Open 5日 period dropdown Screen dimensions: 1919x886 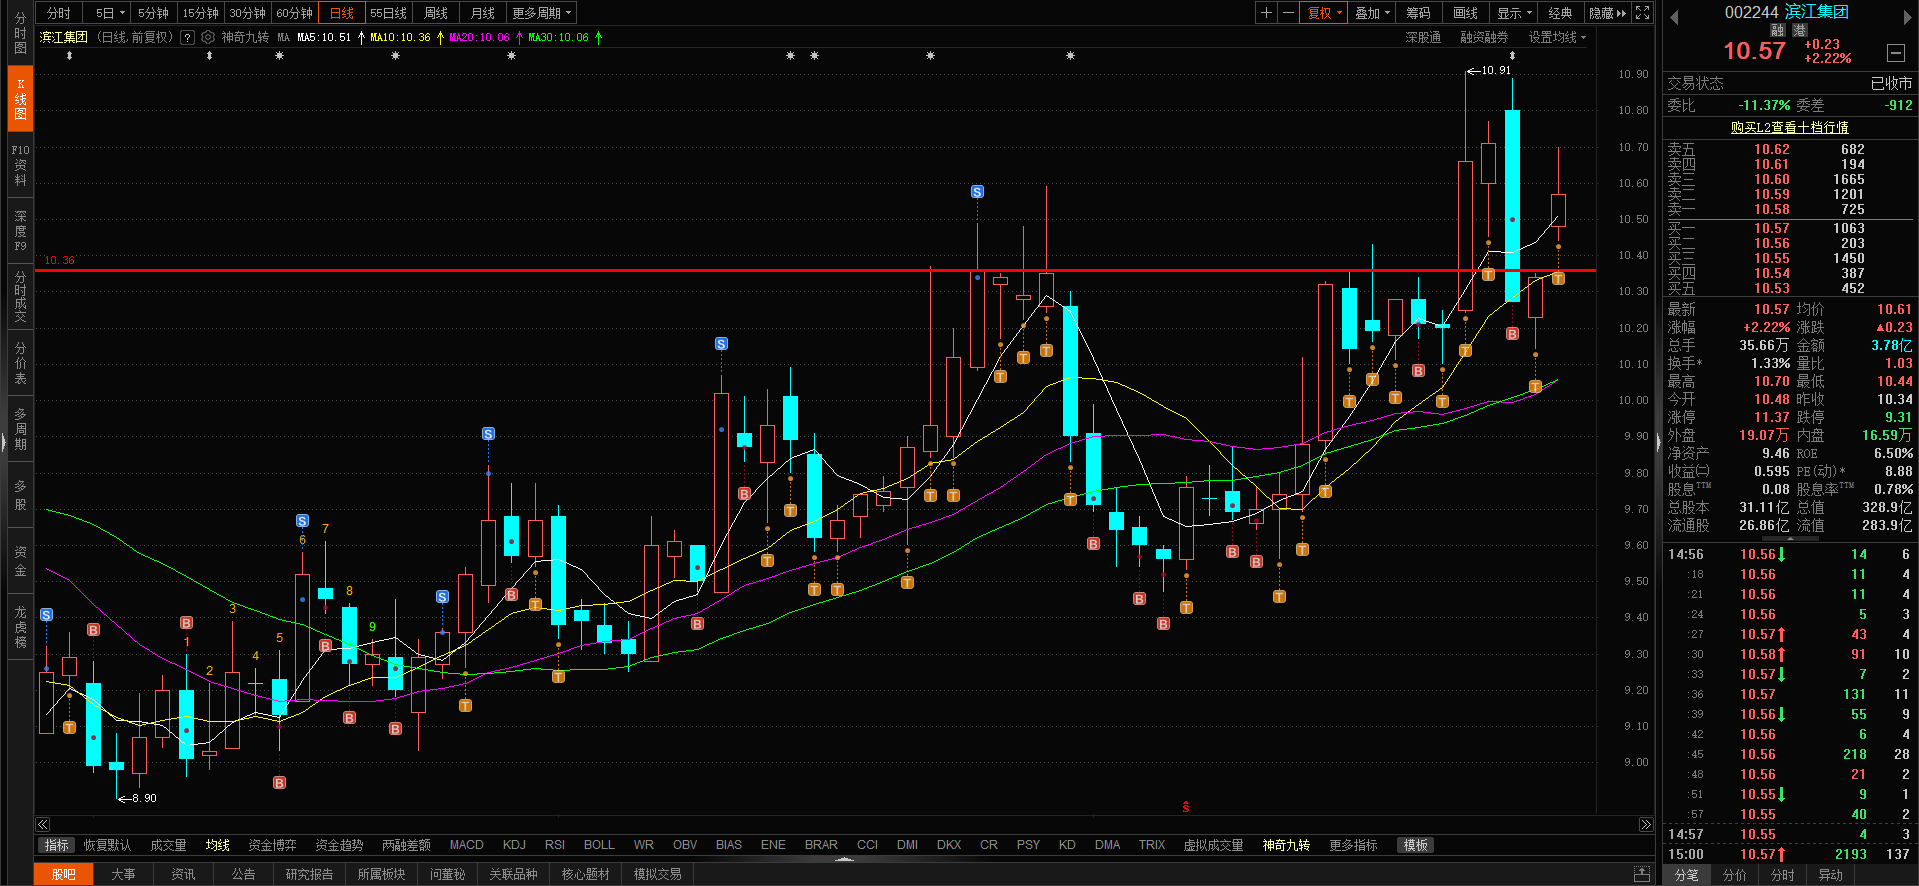point(110,13)
